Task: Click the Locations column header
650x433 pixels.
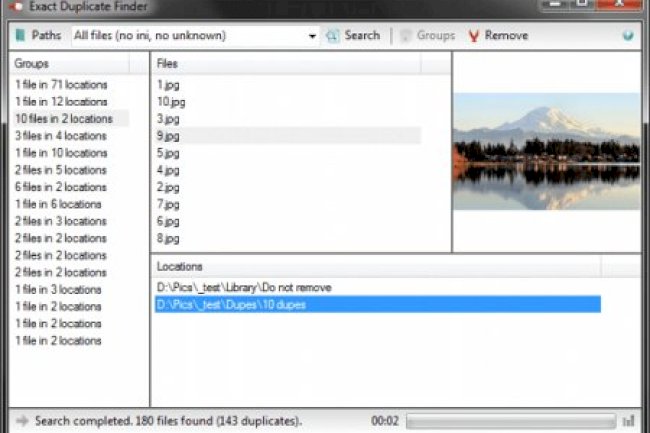Action: pos(375,267)
